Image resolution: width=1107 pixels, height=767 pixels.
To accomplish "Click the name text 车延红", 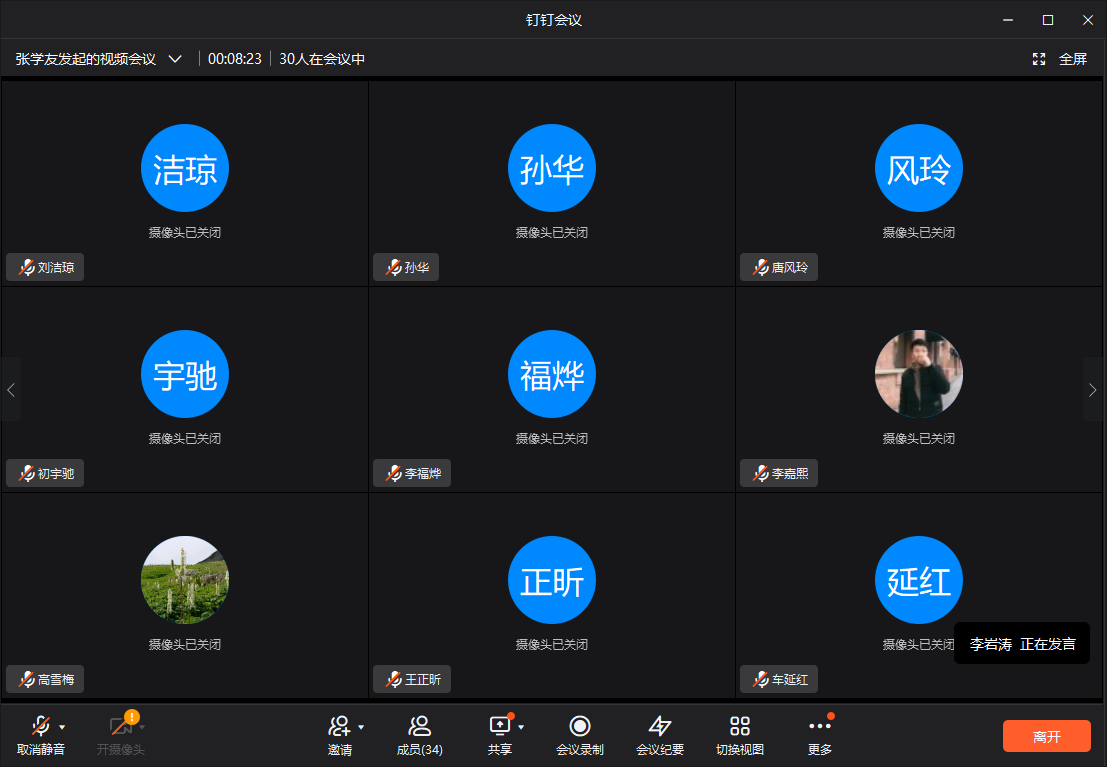I will point(789,679).
